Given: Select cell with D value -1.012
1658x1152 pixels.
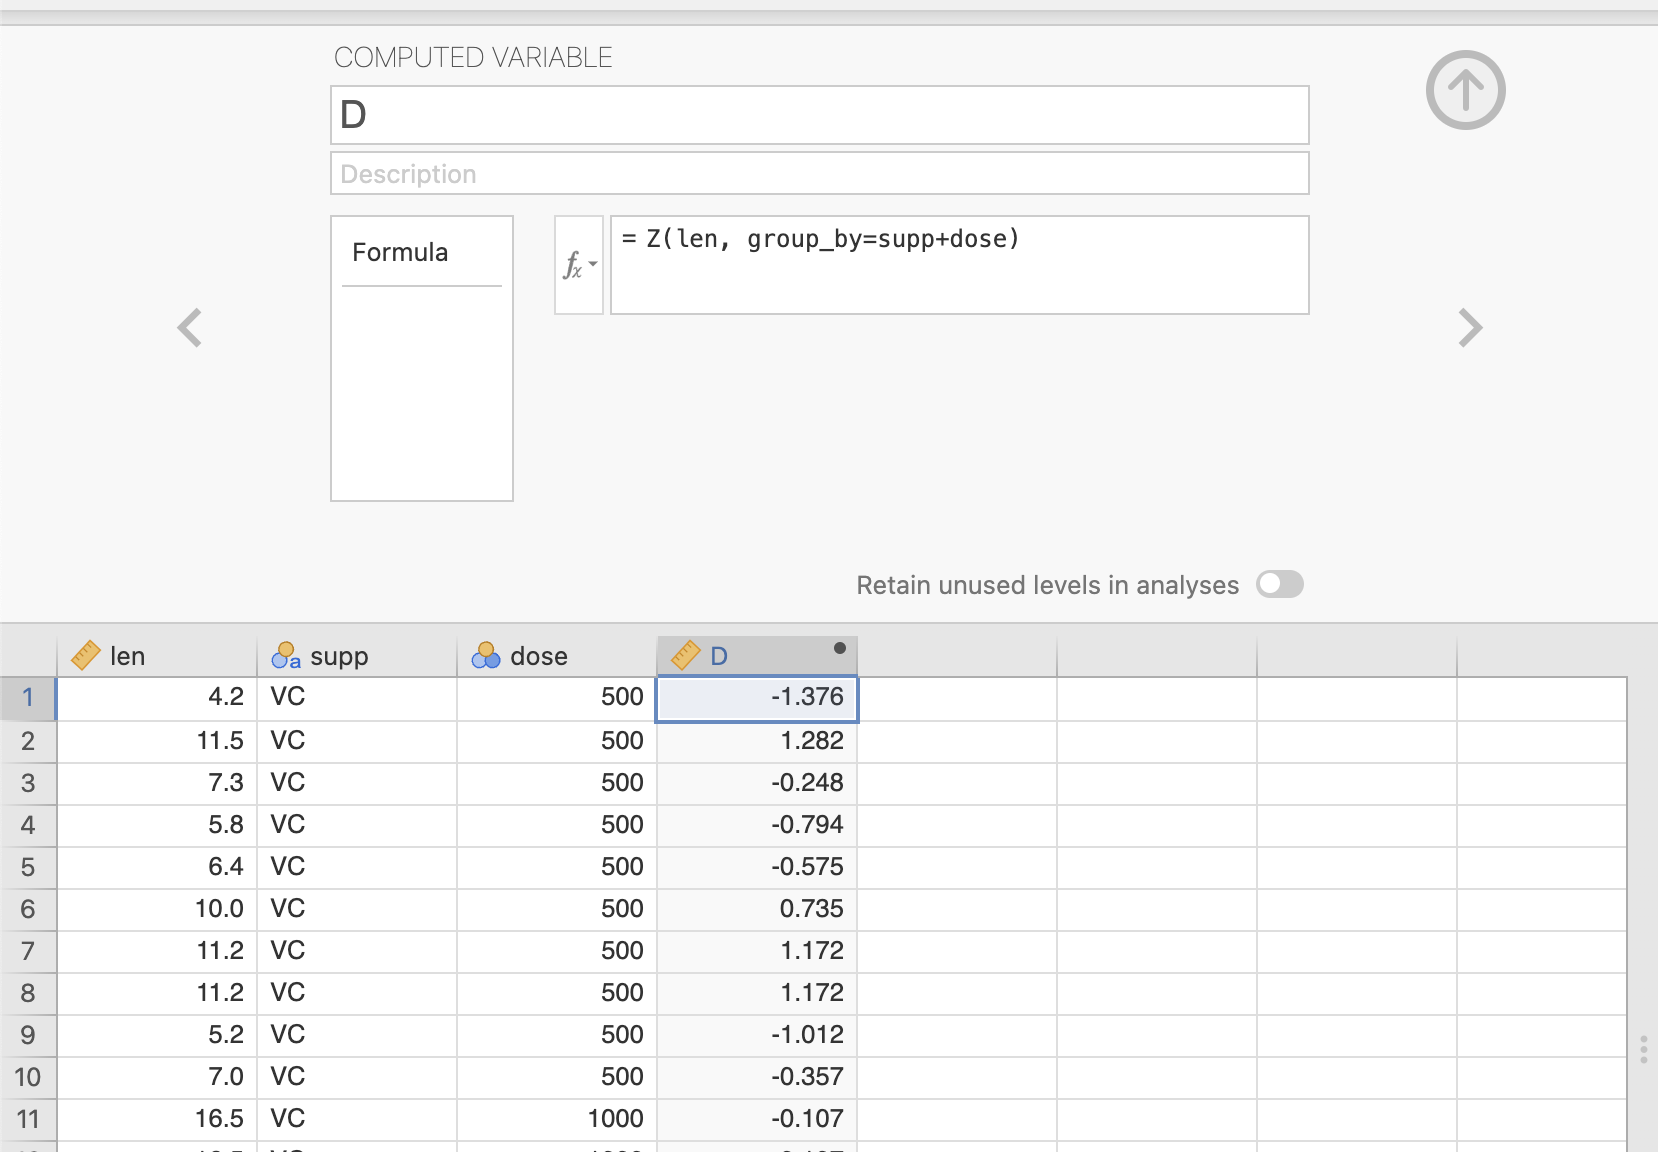Looking at the screenshot, I should [x=757, y=1035].
